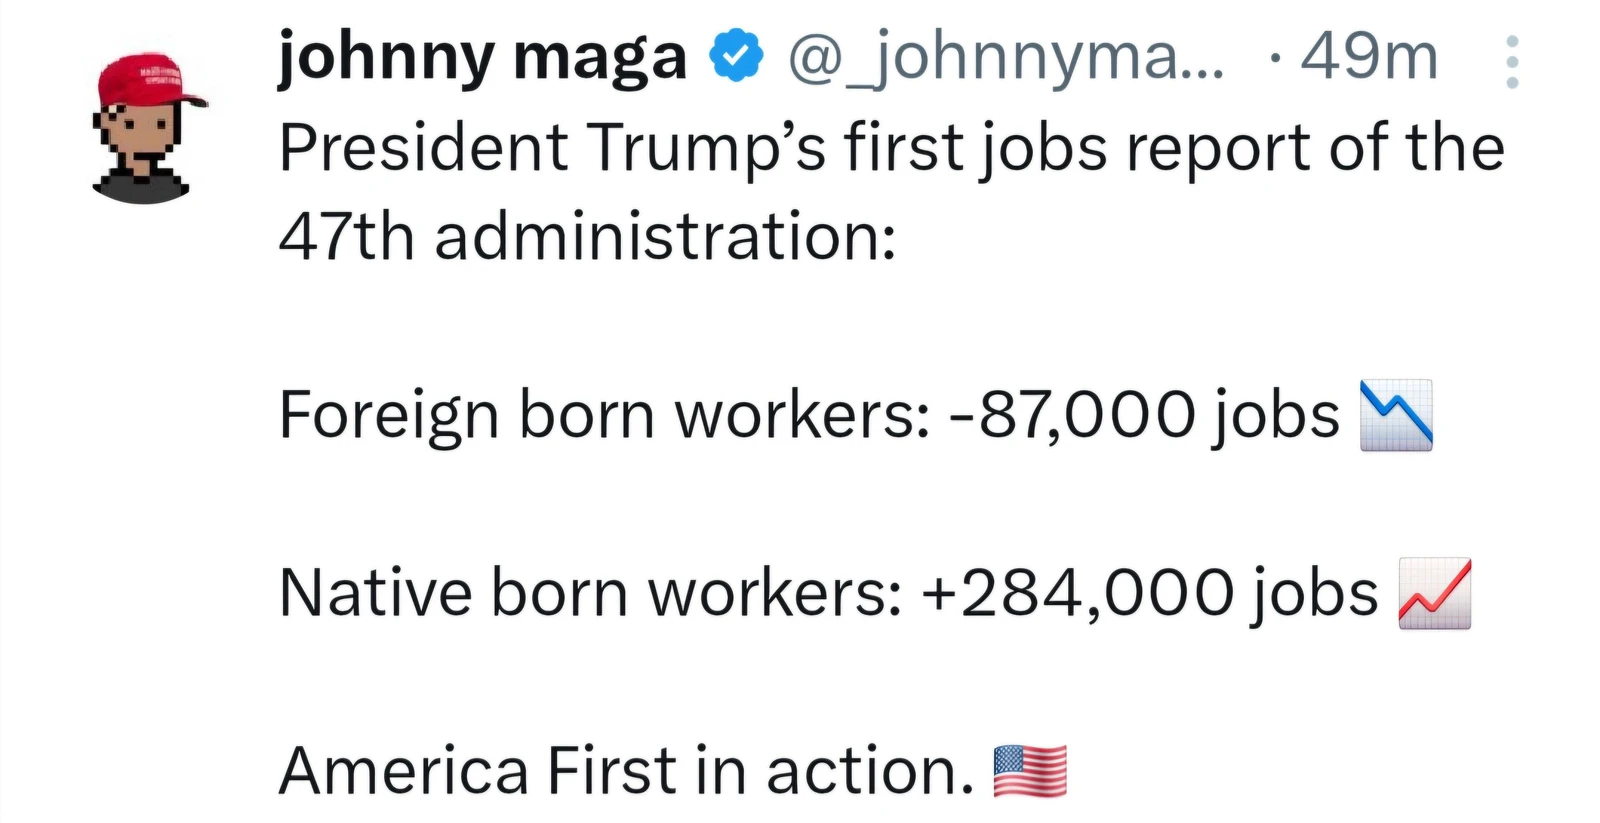Click the upward trend chart emoji
The width and height of the screenshot is (1600, 823).
pyautogui.click(x=1434, y=593)
